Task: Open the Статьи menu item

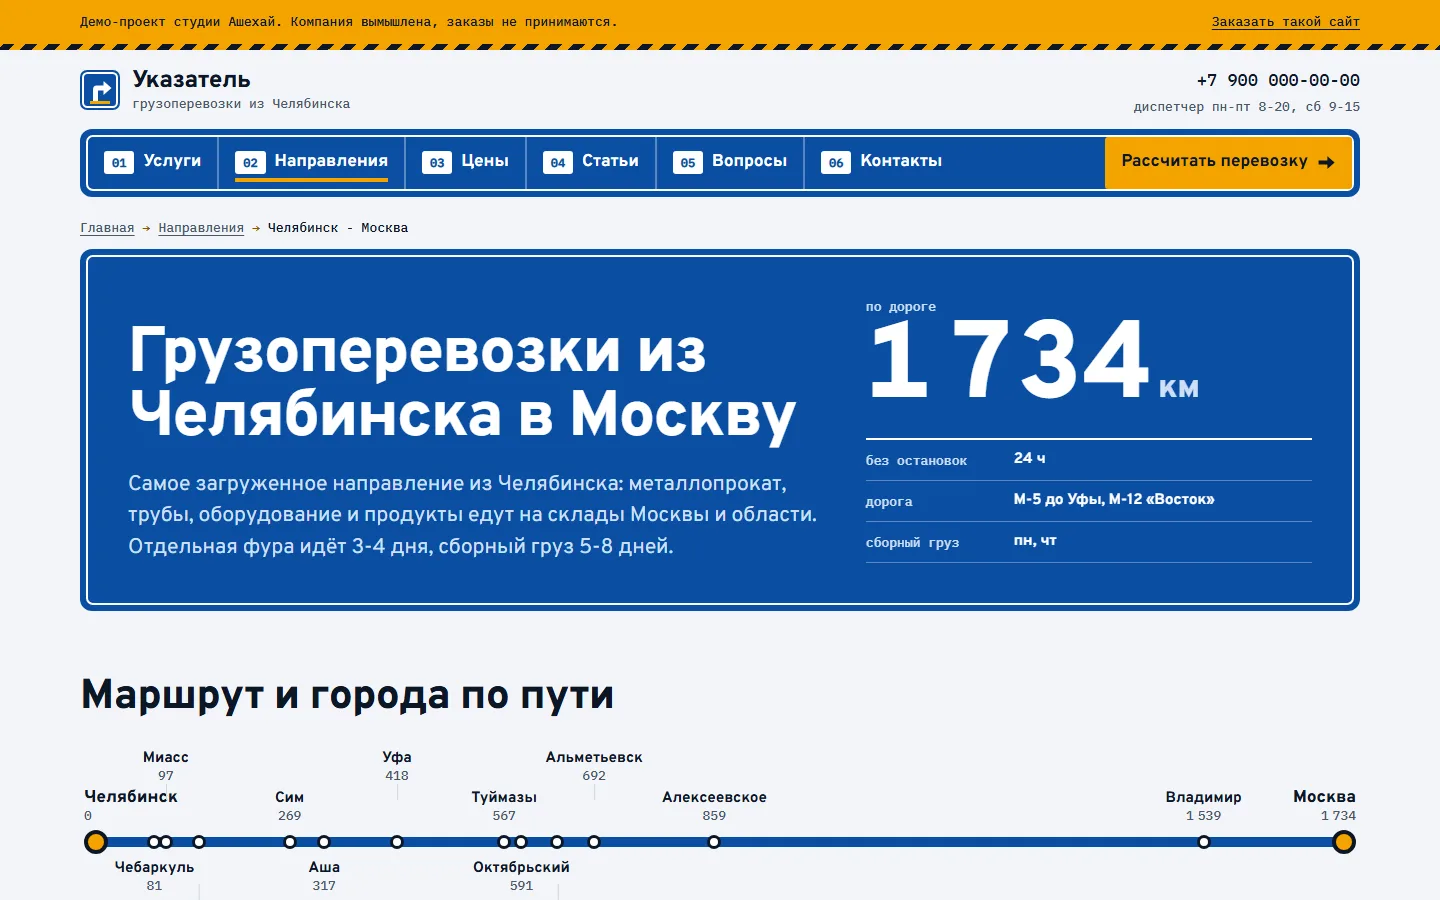Action: click(x=591, y=162)
